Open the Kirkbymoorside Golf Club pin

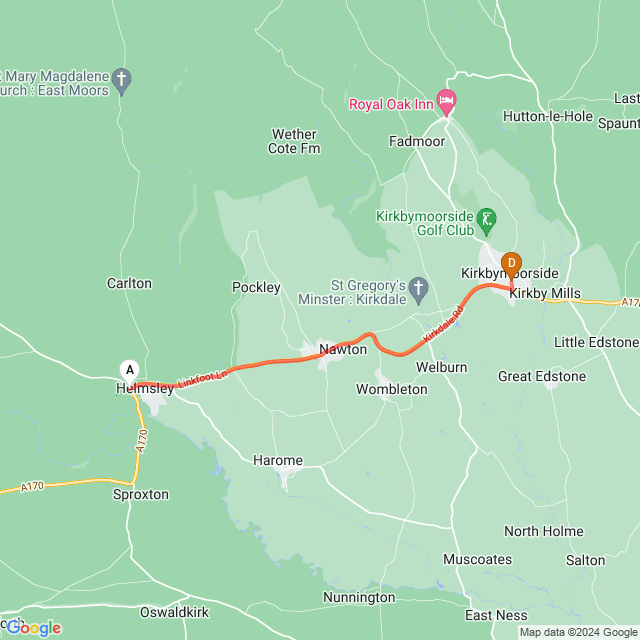click(x=486, y=222)
